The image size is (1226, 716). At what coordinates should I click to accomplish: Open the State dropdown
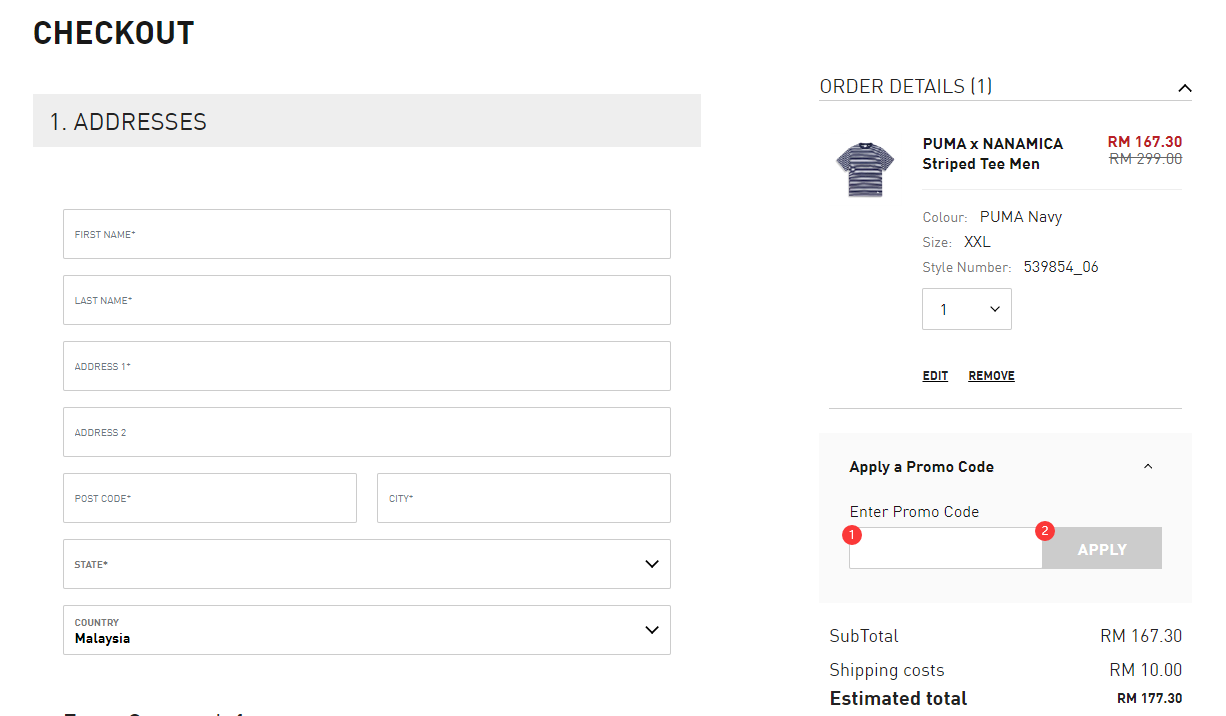[x=367, y=564]
